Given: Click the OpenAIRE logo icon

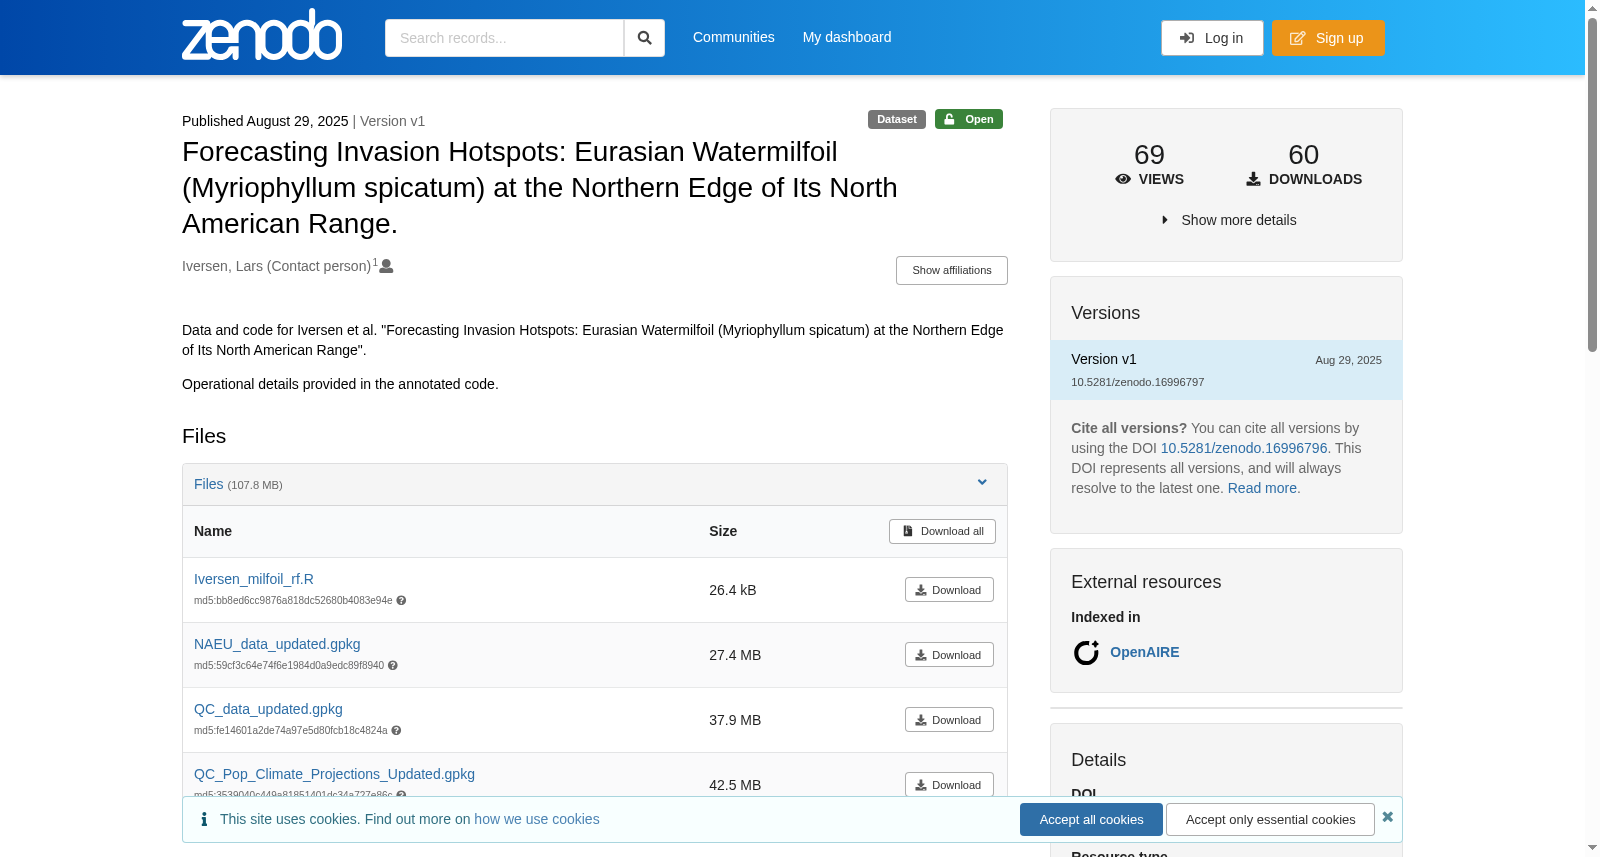Looking at the screenshot, I should [1086, 653].
